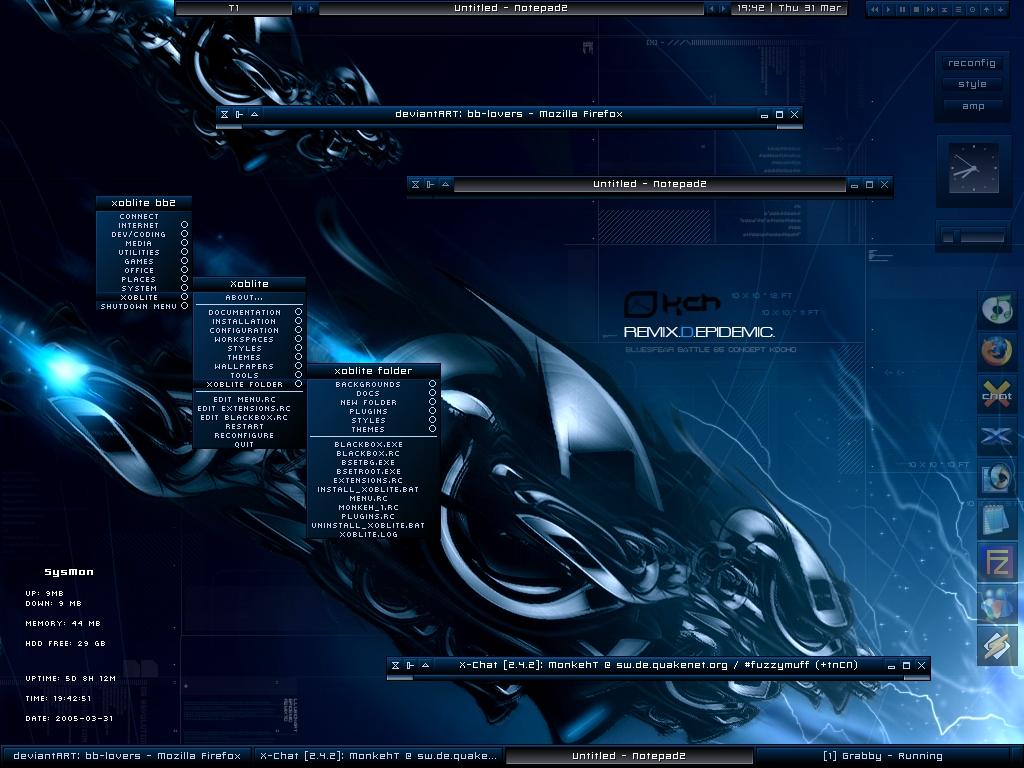Switch to deviantART Firefox taskbar button
Screen dimensions: 1024x768
click(x=127, y=756)
